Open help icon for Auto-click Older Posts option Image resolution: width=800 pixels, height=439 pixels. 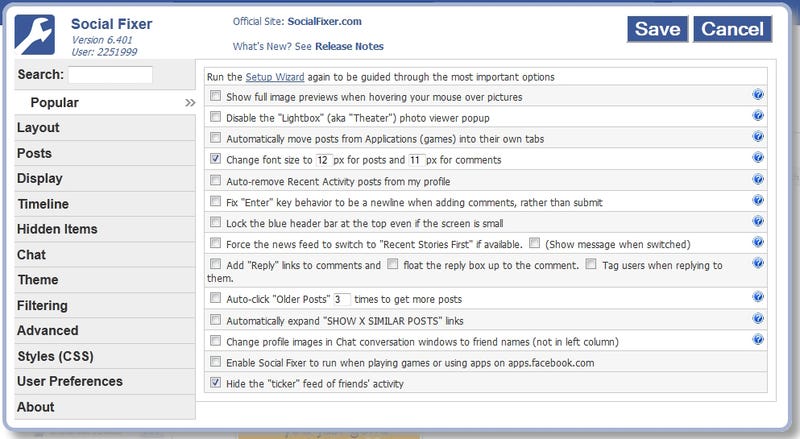click(758, 297)
